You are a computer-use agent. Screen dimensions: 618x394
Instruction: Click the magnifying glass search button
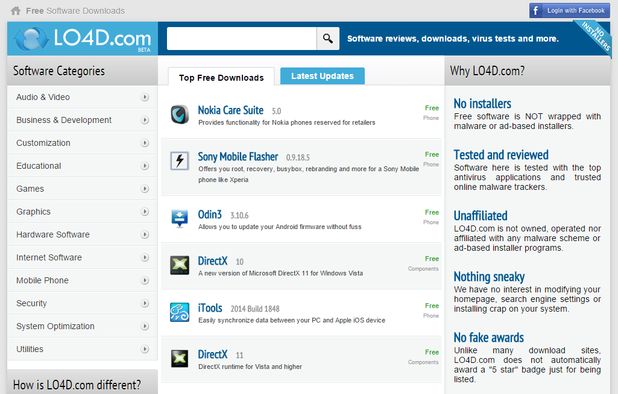click(328, 39)
